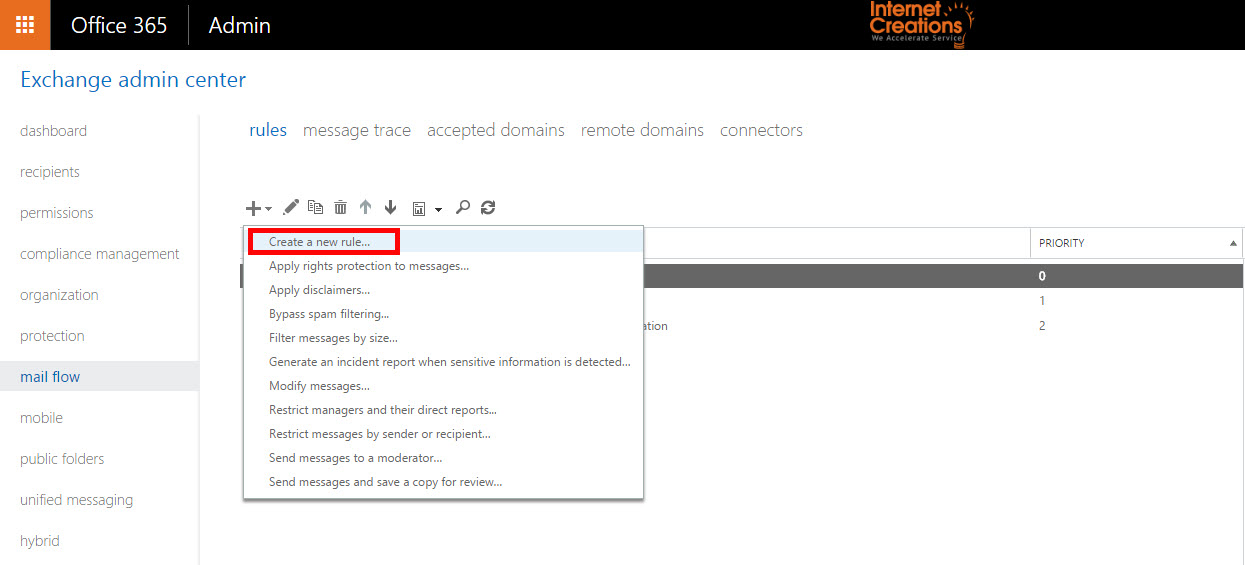Choose Generate an incident report option
This screenshot has height=565, width=1245.
(443, 362)
